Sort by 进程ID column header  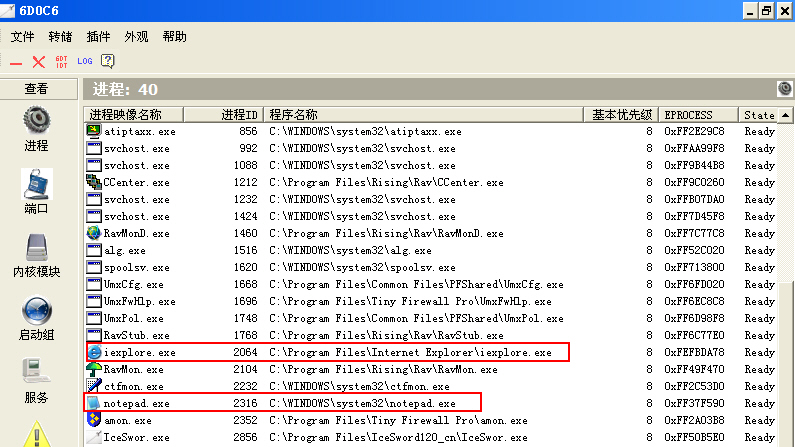[224, 115]
